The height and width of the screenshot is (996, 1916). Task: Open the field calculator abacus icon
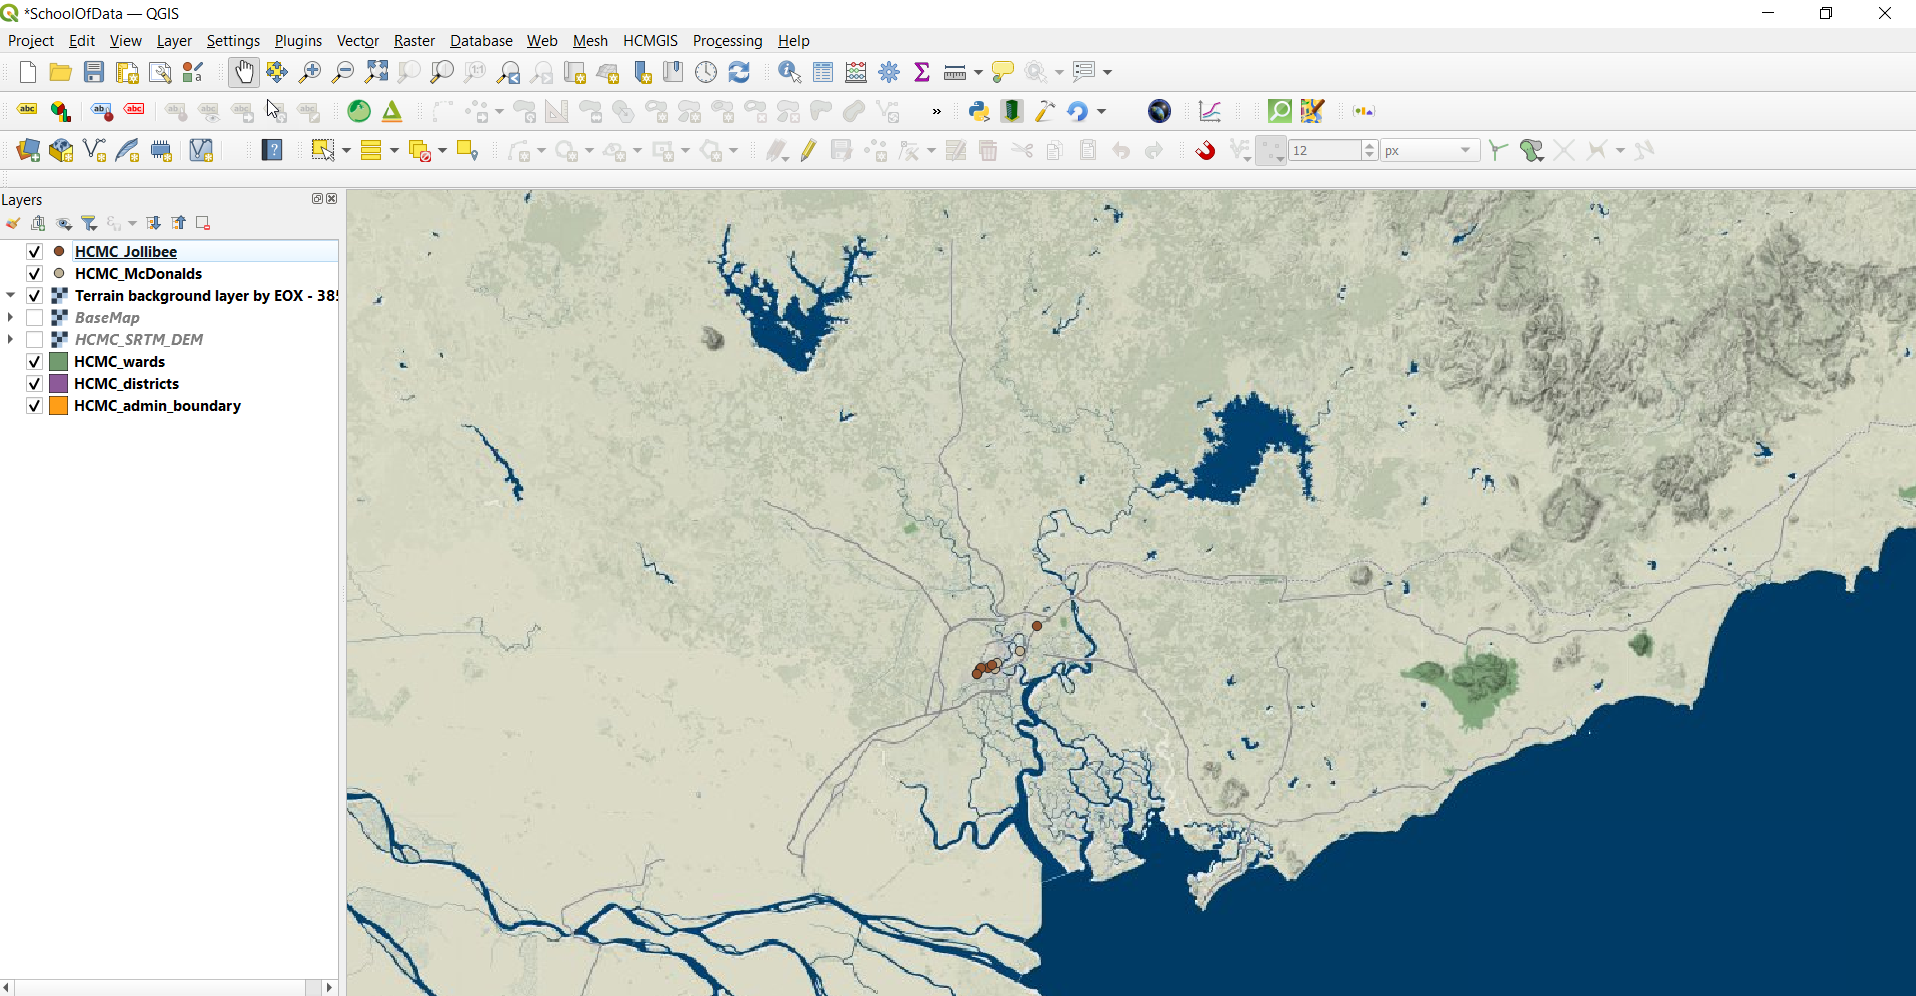click(856, 72)
